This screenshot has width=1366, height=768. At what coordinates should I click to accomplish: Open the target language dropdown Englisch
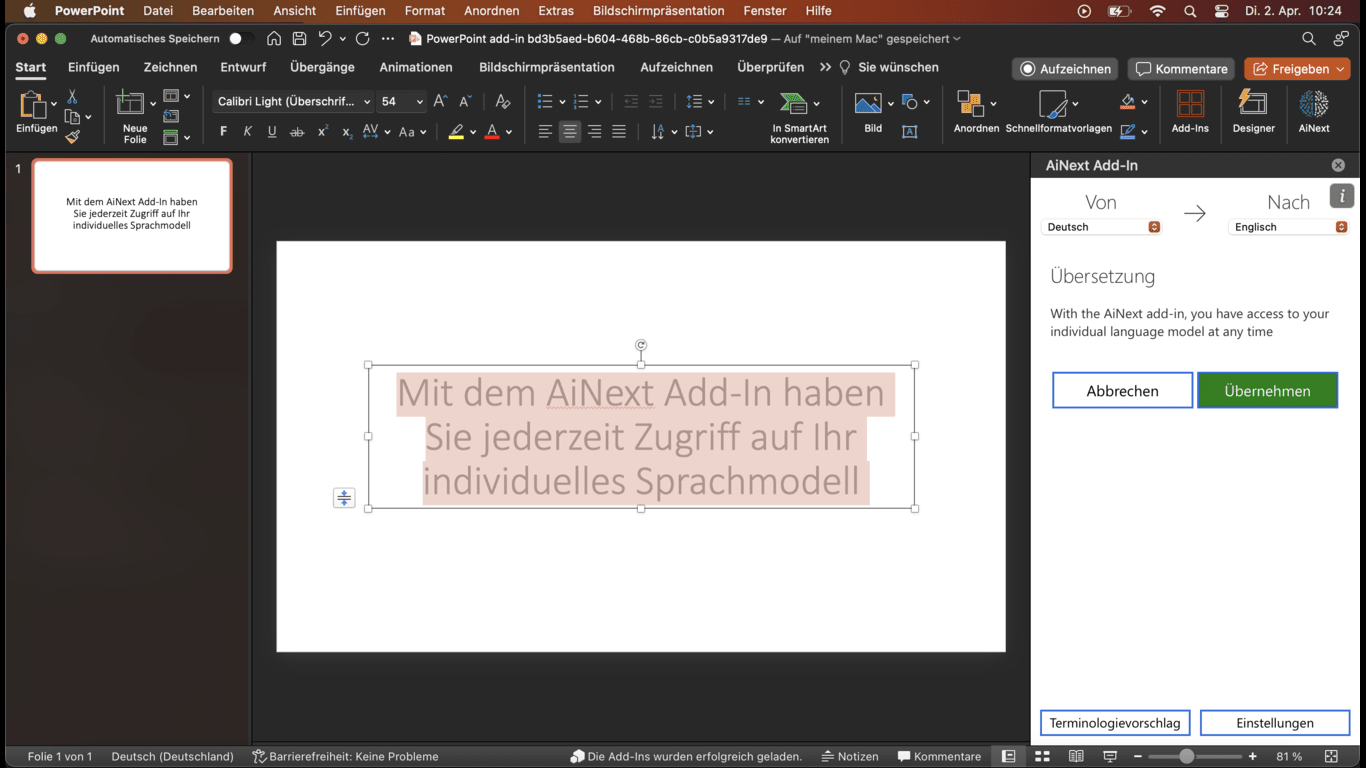pos(1288,227)
